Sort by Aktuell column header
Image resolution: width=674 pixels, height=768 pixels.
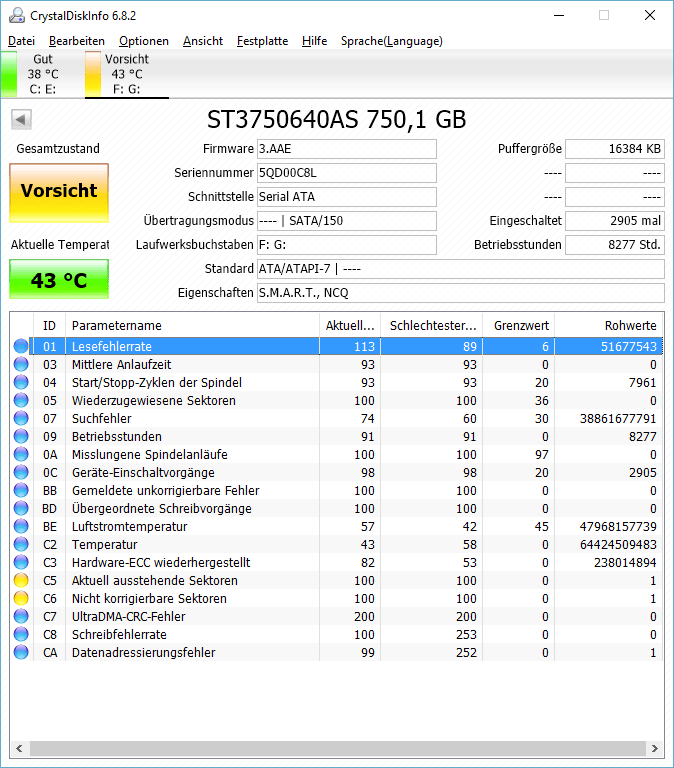350,326
